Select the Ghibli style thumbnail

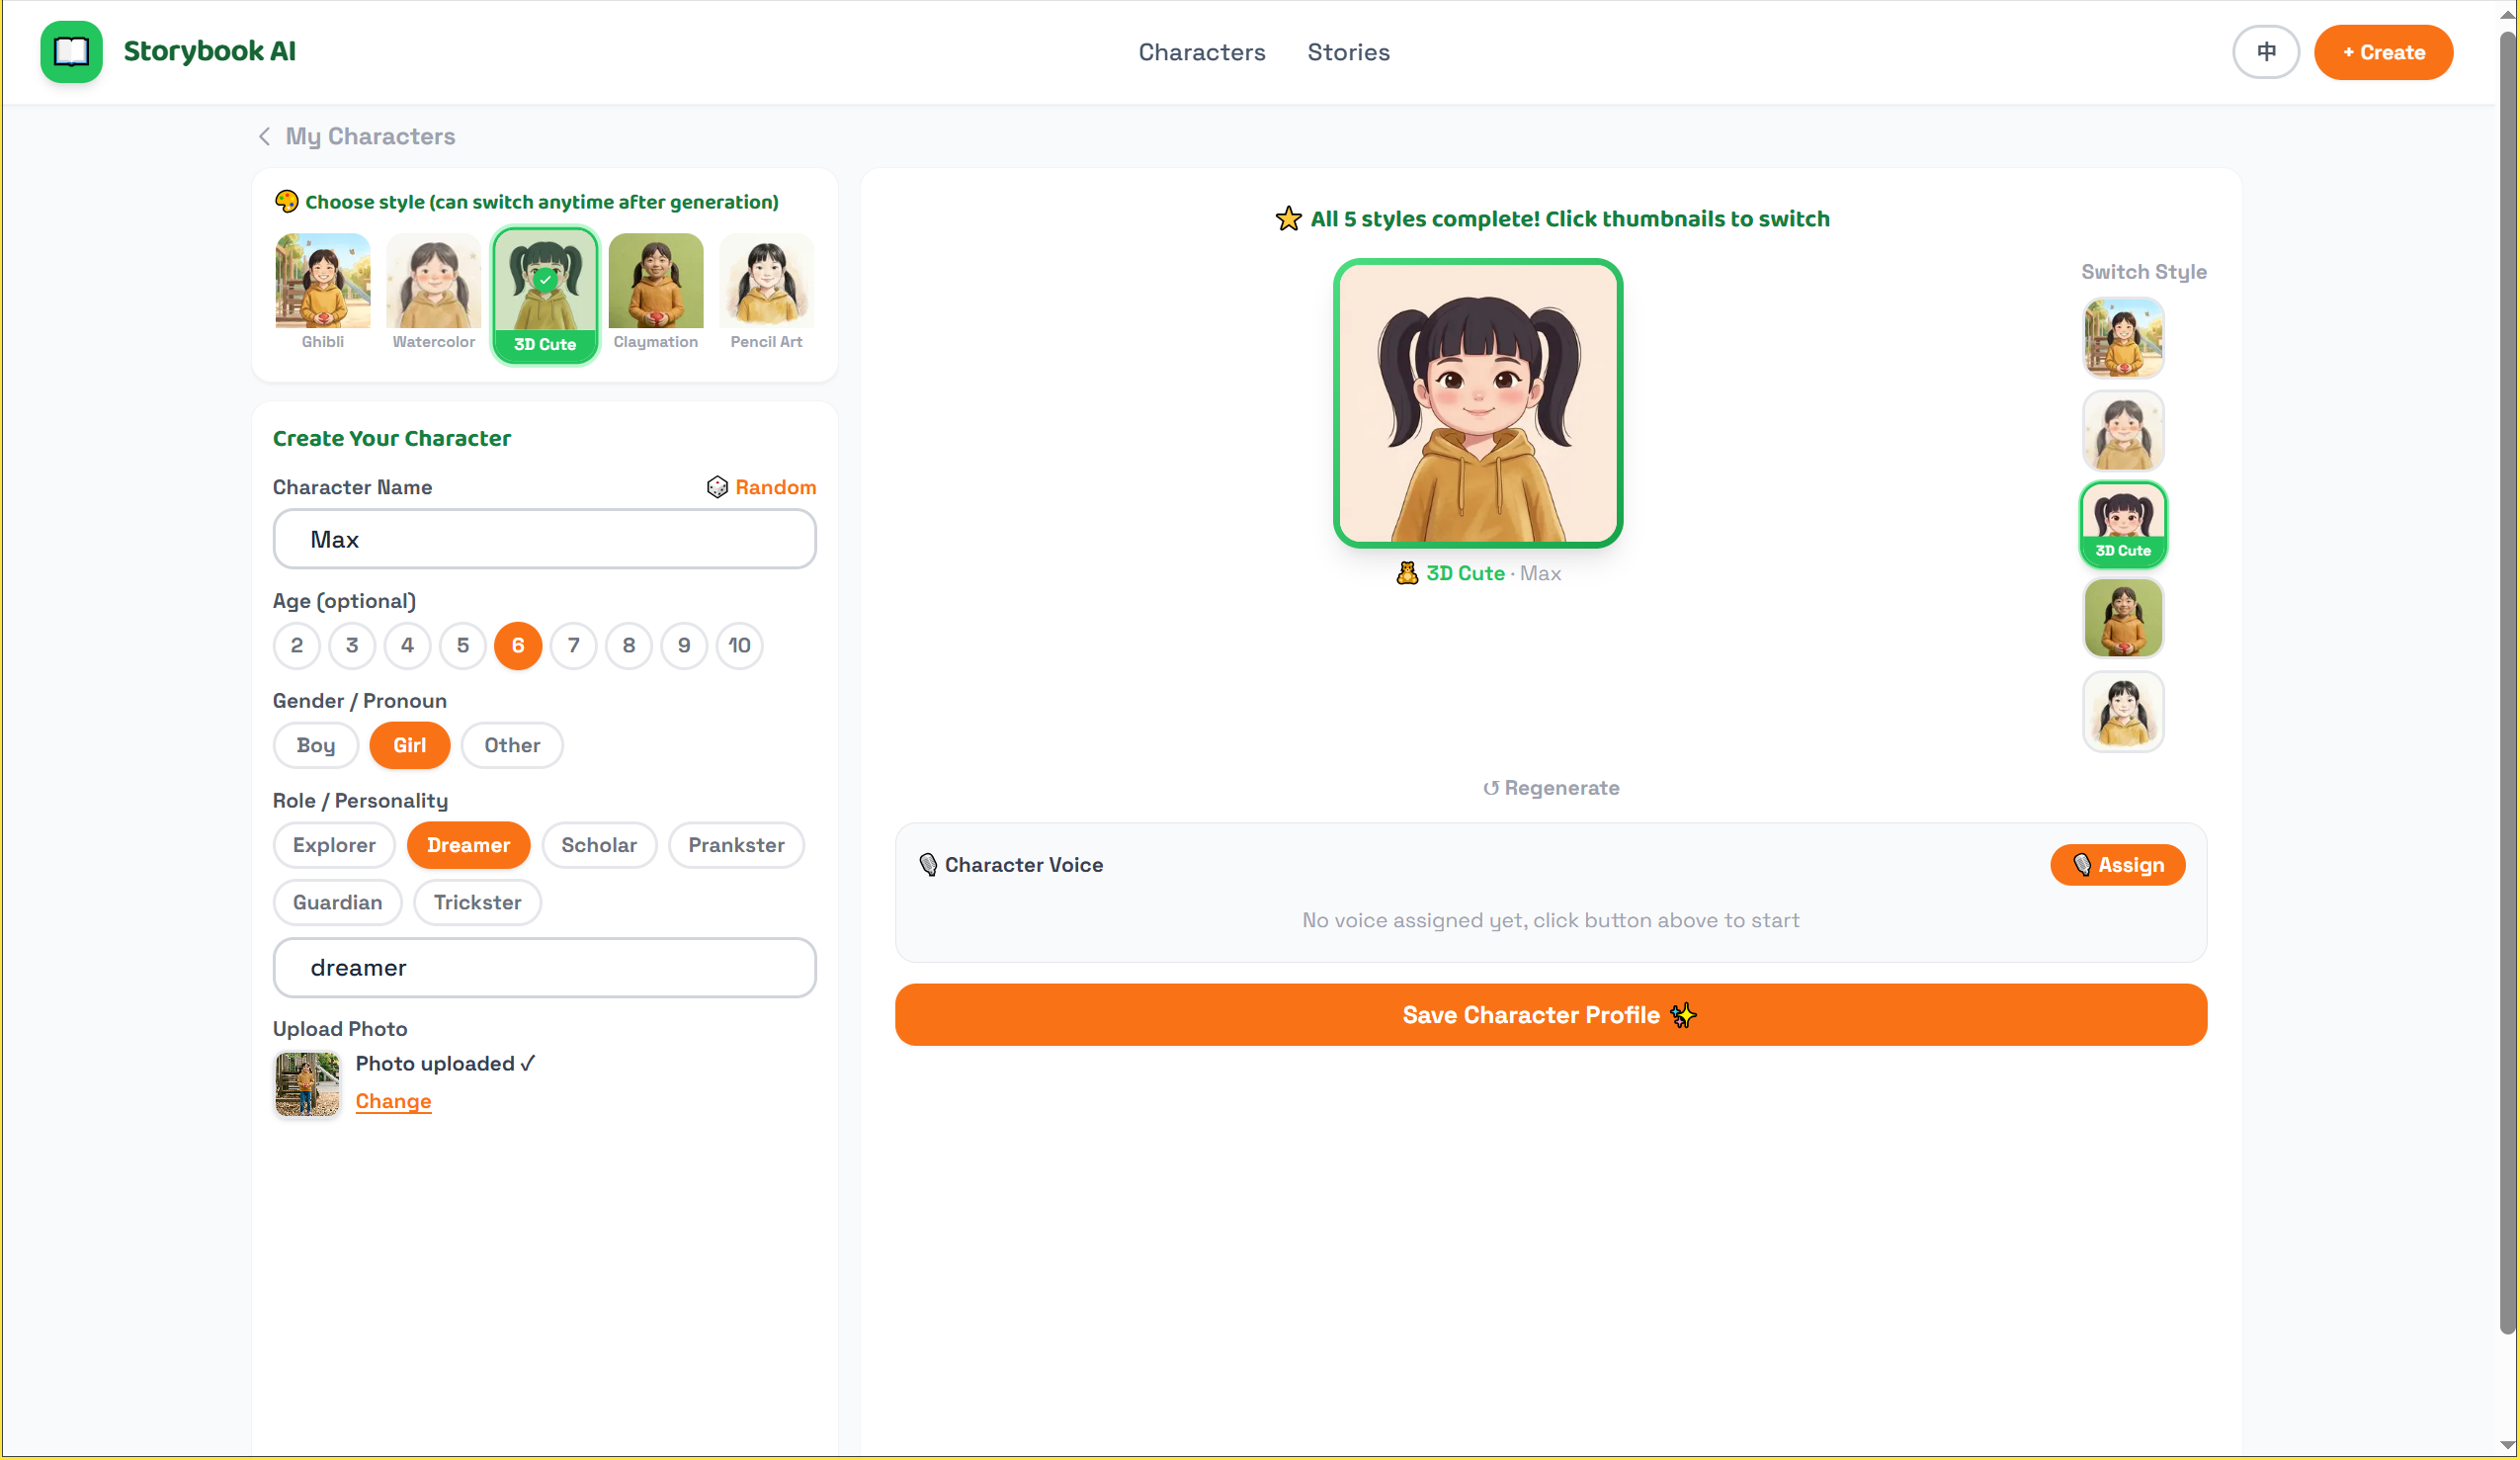tap(322, 282)
